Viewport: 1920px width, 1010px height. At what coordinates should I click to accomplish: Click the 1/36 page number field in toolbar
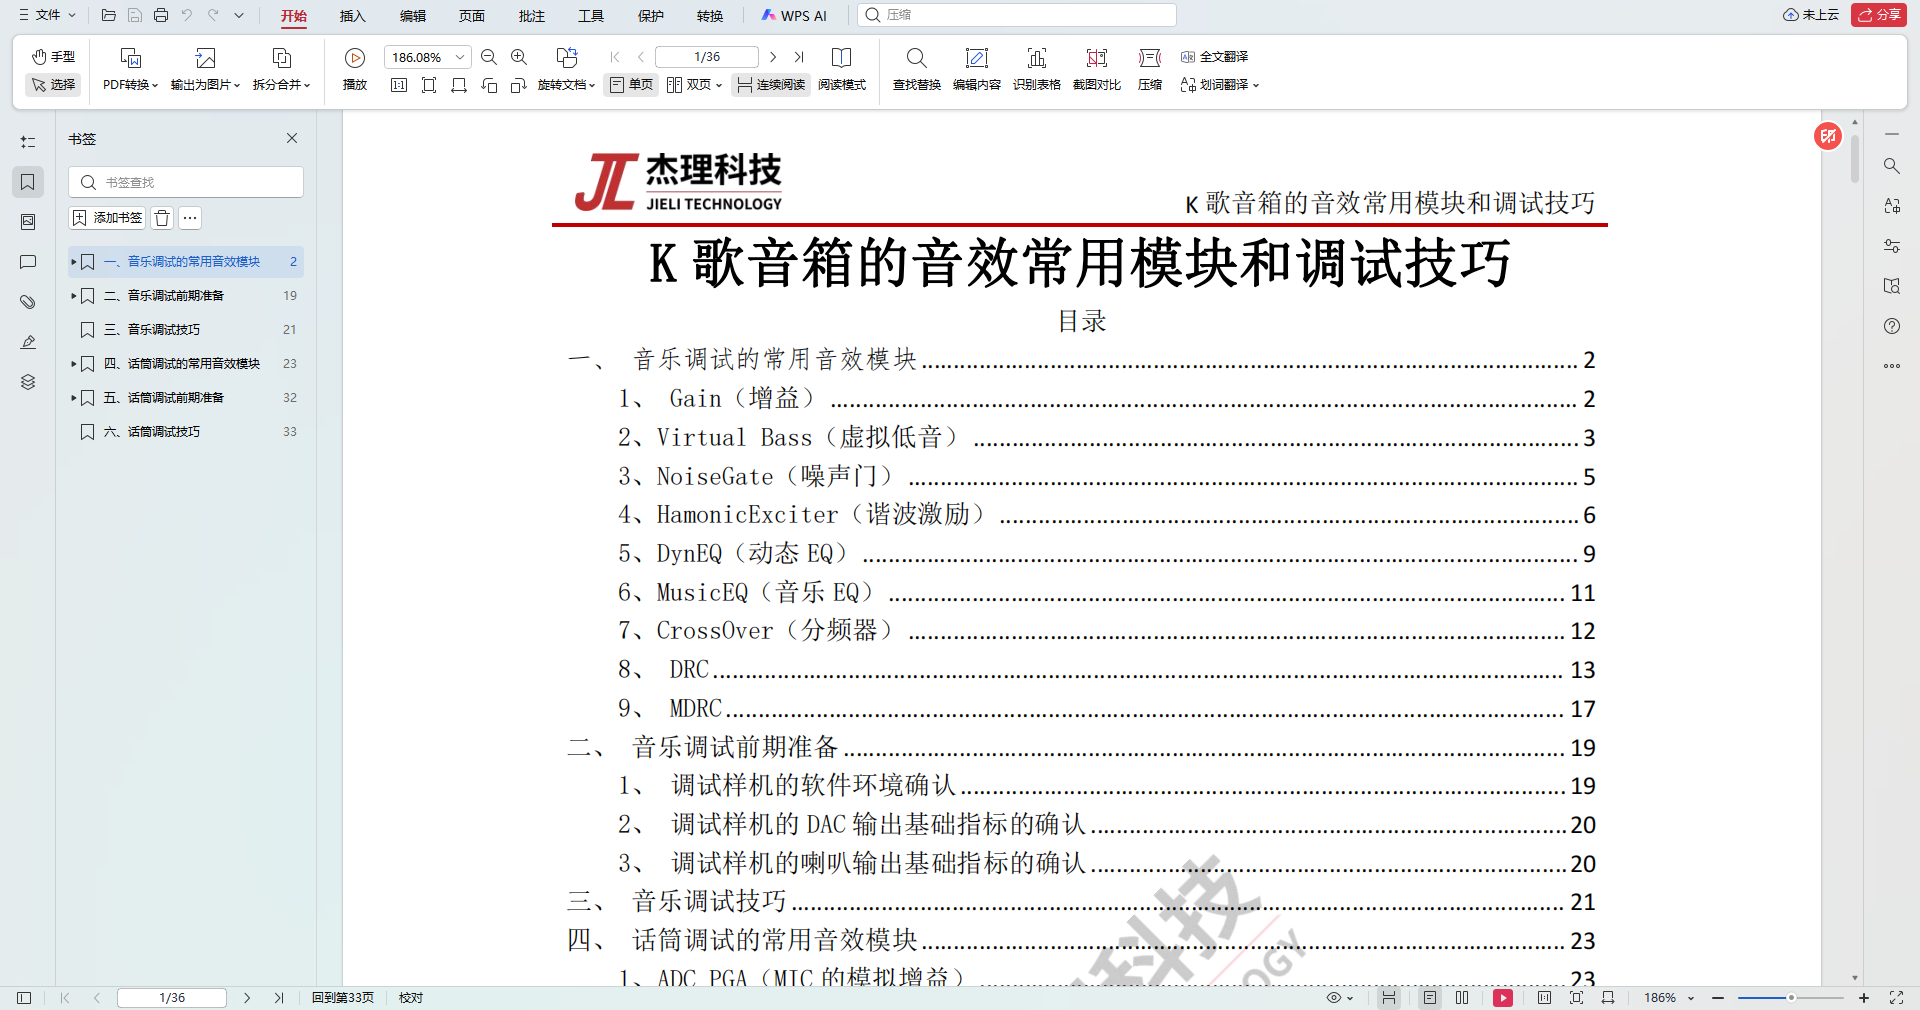(707, 57)
